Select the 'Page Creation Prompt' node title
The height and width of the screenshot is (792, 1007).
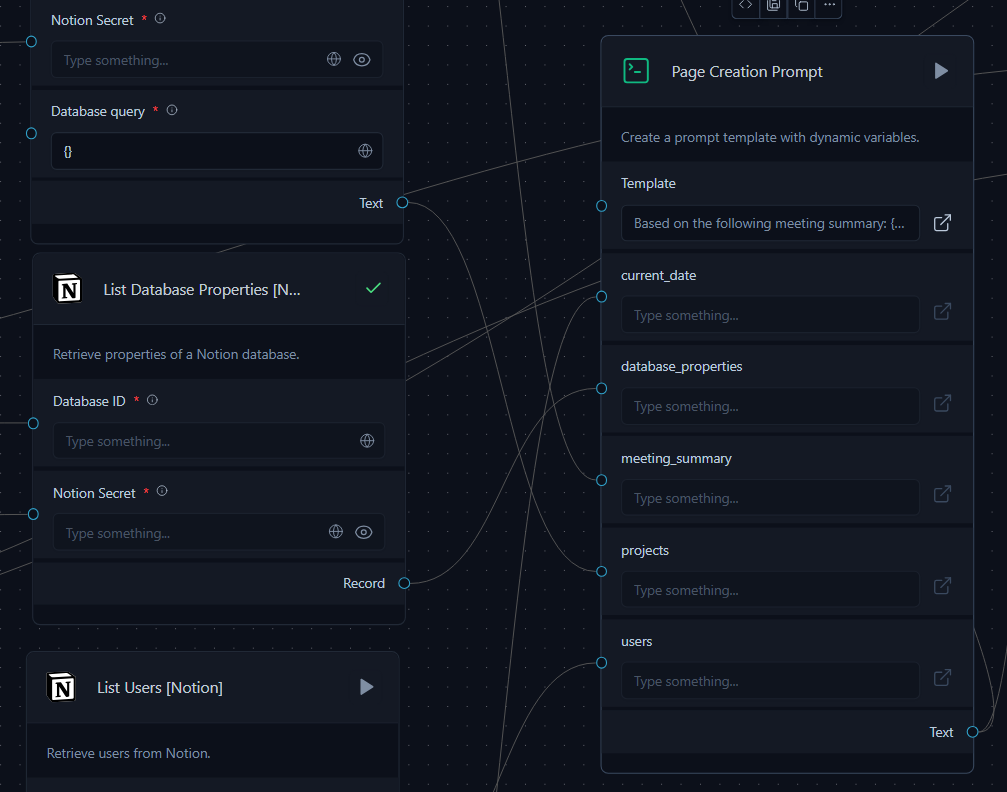click(747, 71)
